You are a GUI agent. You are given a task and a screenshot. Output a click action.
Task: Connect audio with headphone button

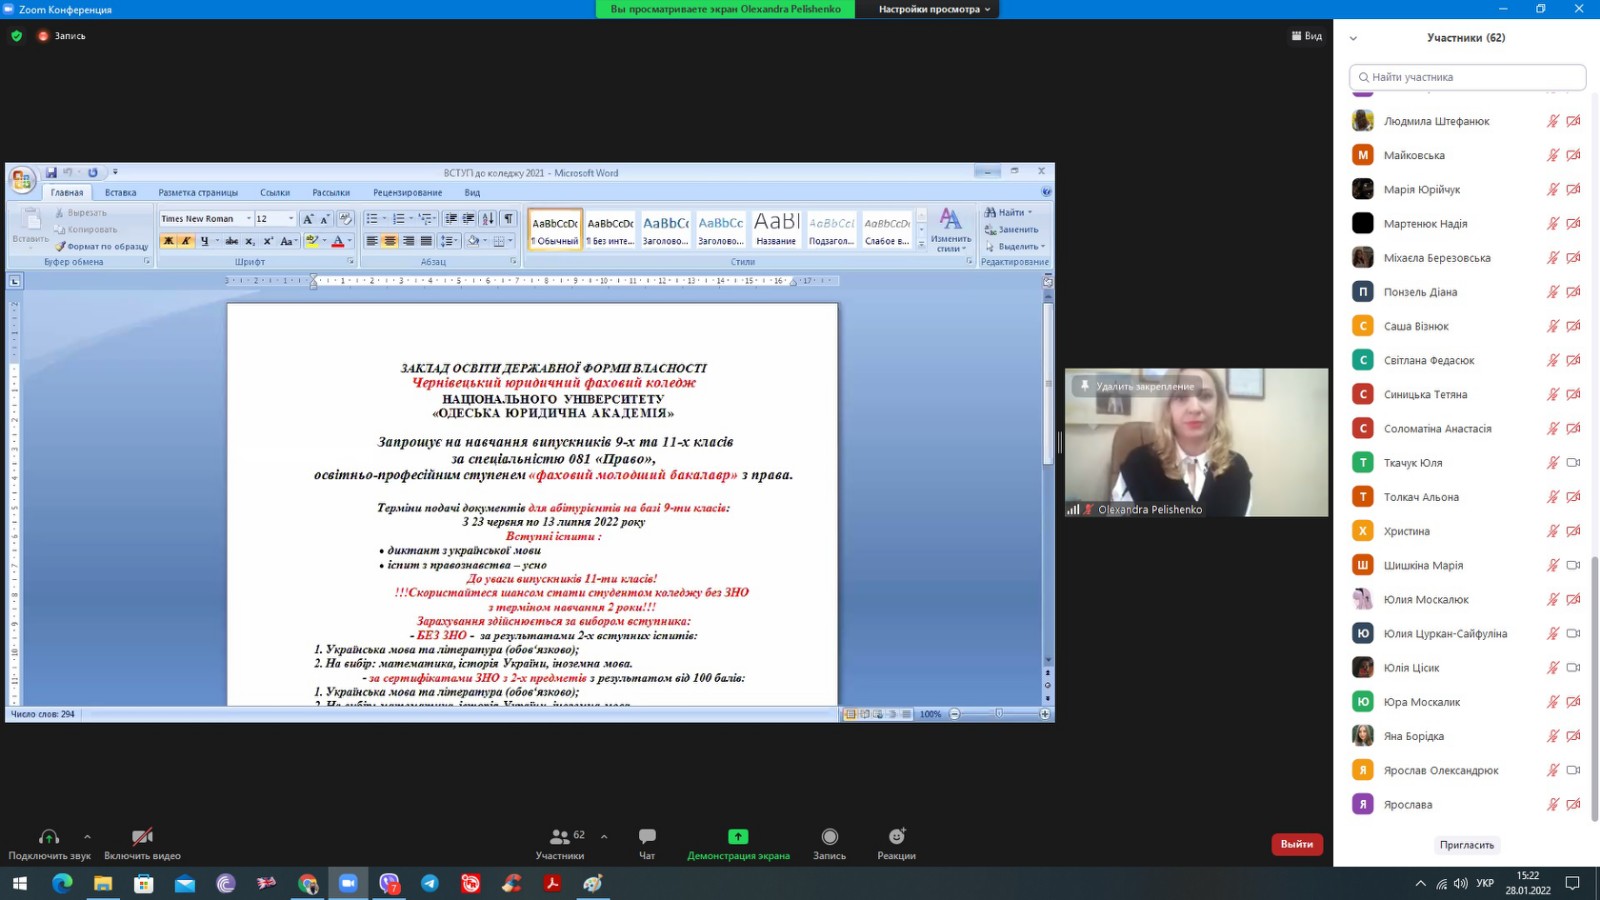coord(49,842)
